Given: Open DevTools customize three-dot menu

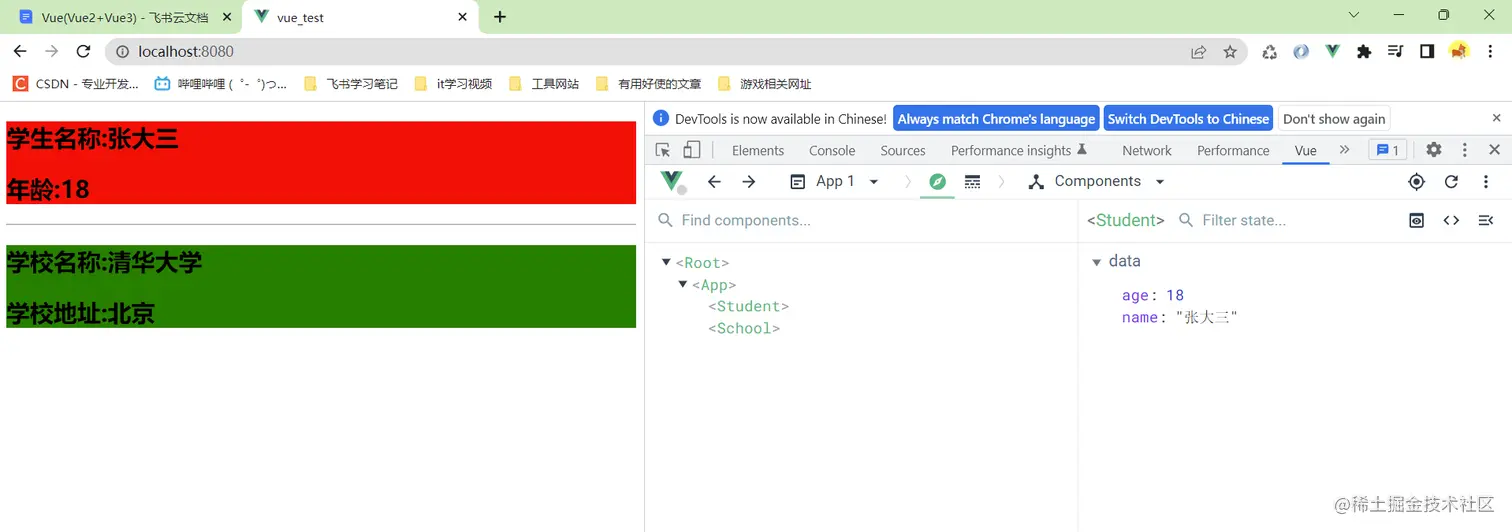Looking at the screenshot, I should [x=1464, y=150].
